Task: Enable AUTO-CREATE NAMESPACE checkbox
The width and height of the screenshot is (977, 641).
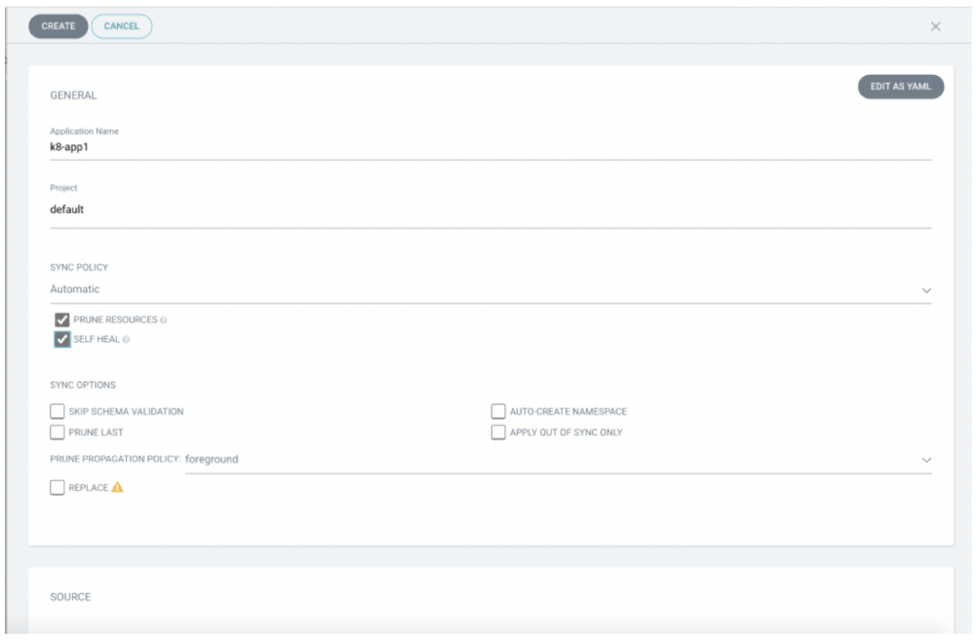Action: click(x=498, y=411)
